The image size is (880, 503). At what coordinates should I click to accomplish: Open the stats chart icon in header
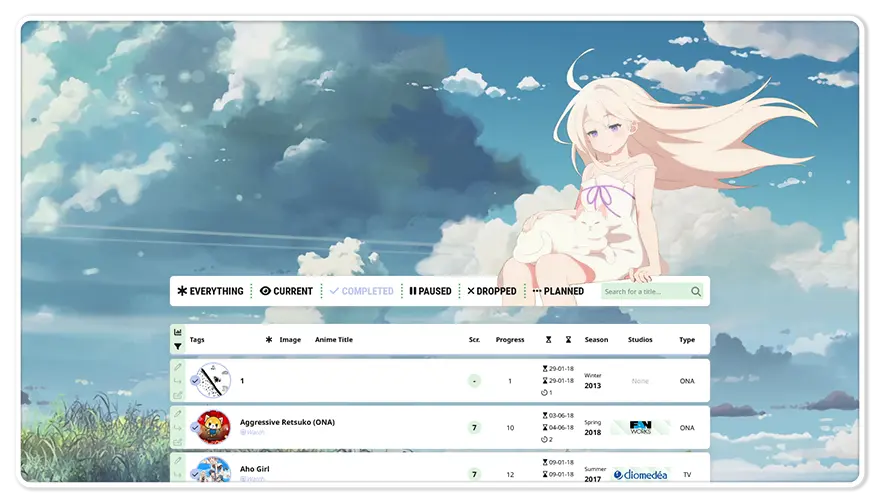pos(178,332)
